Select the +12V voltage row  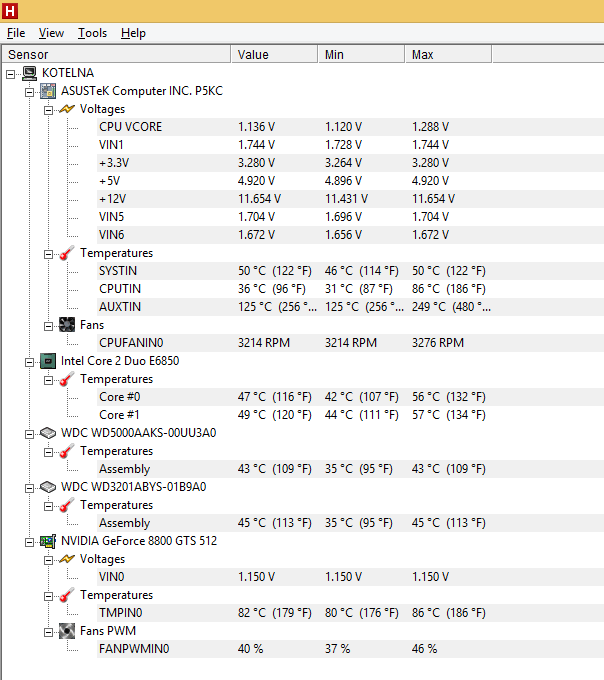click(350, 199)
